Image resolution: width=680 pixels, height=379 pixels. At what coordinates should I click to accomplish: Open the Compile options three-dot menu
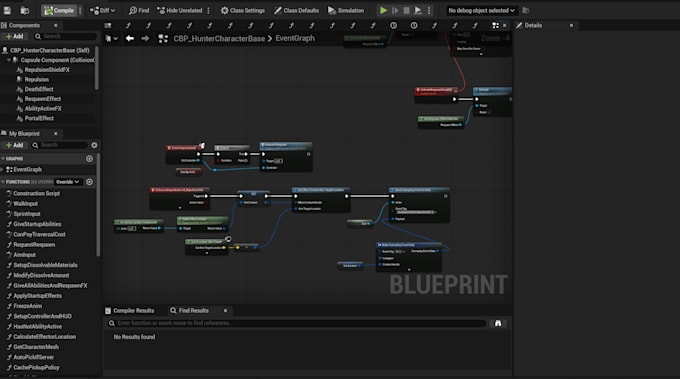click(80, 10)
